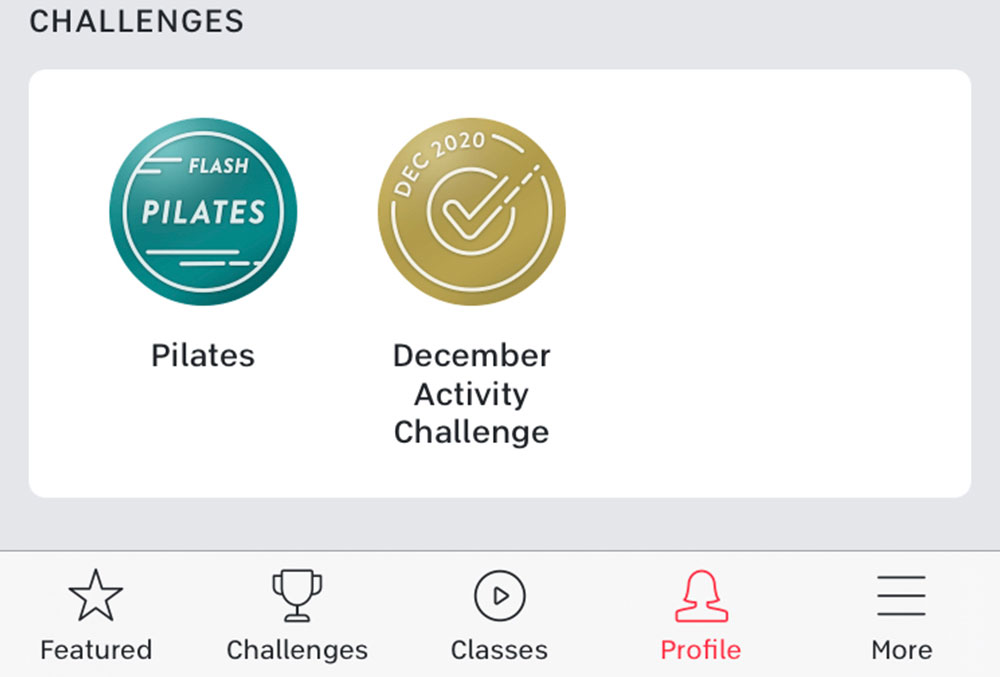
Task: Tap the Featured star icon
Action: (x=96, y=595)
